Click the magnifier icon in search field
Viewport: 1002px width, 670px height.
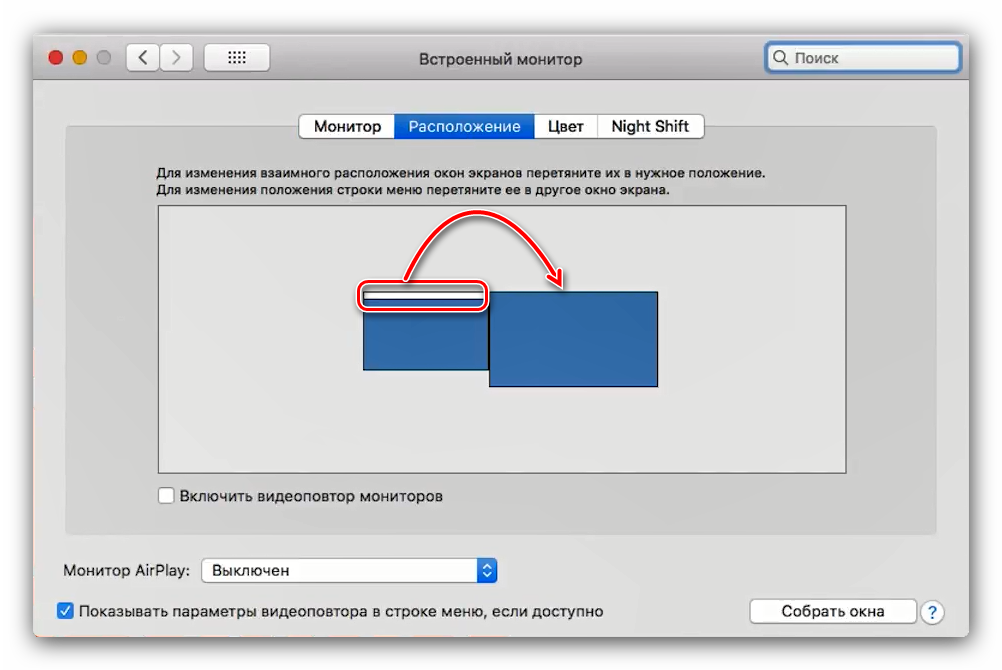click(x=781, y=58)
